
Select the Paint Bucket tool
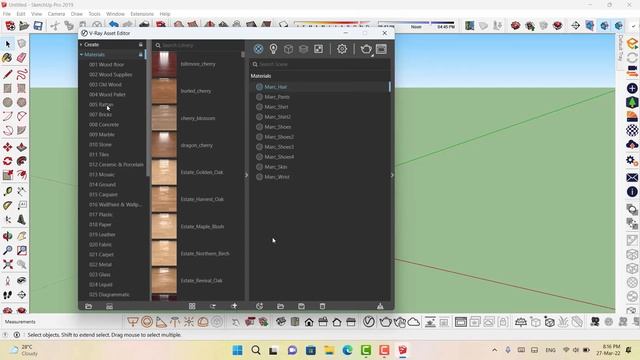(7, 58)
